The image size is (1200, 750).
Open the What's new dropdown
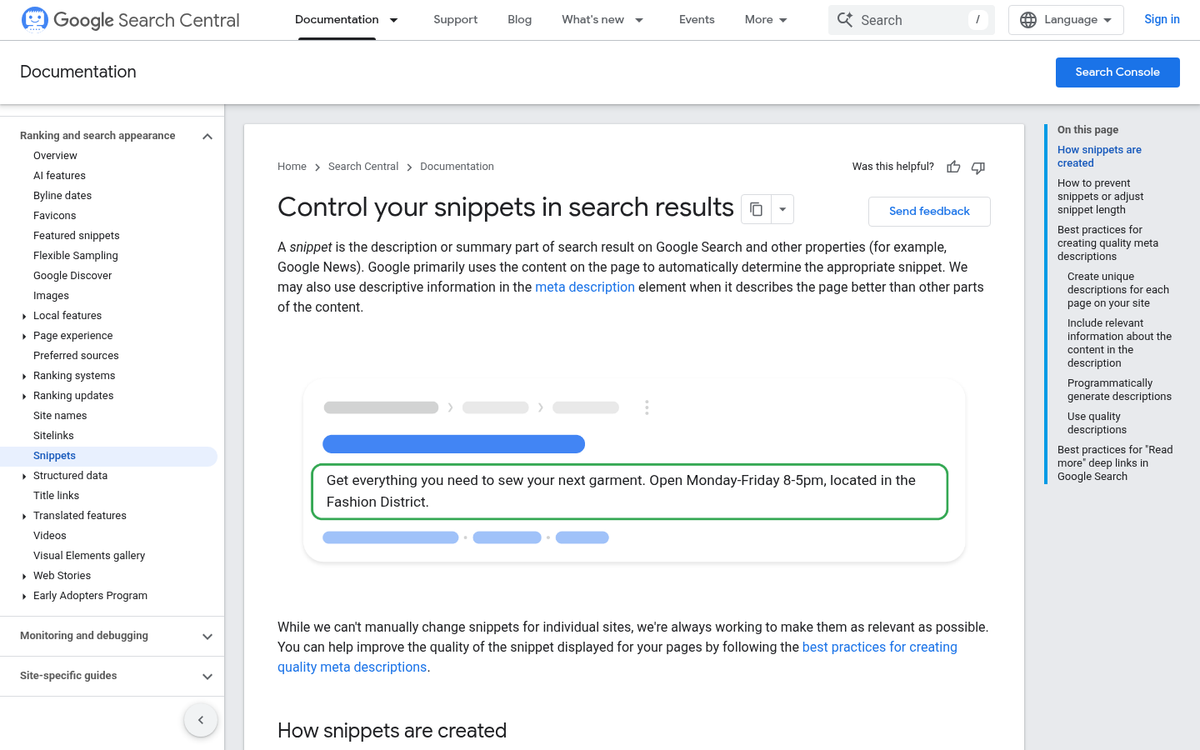[x=601, y=19]
